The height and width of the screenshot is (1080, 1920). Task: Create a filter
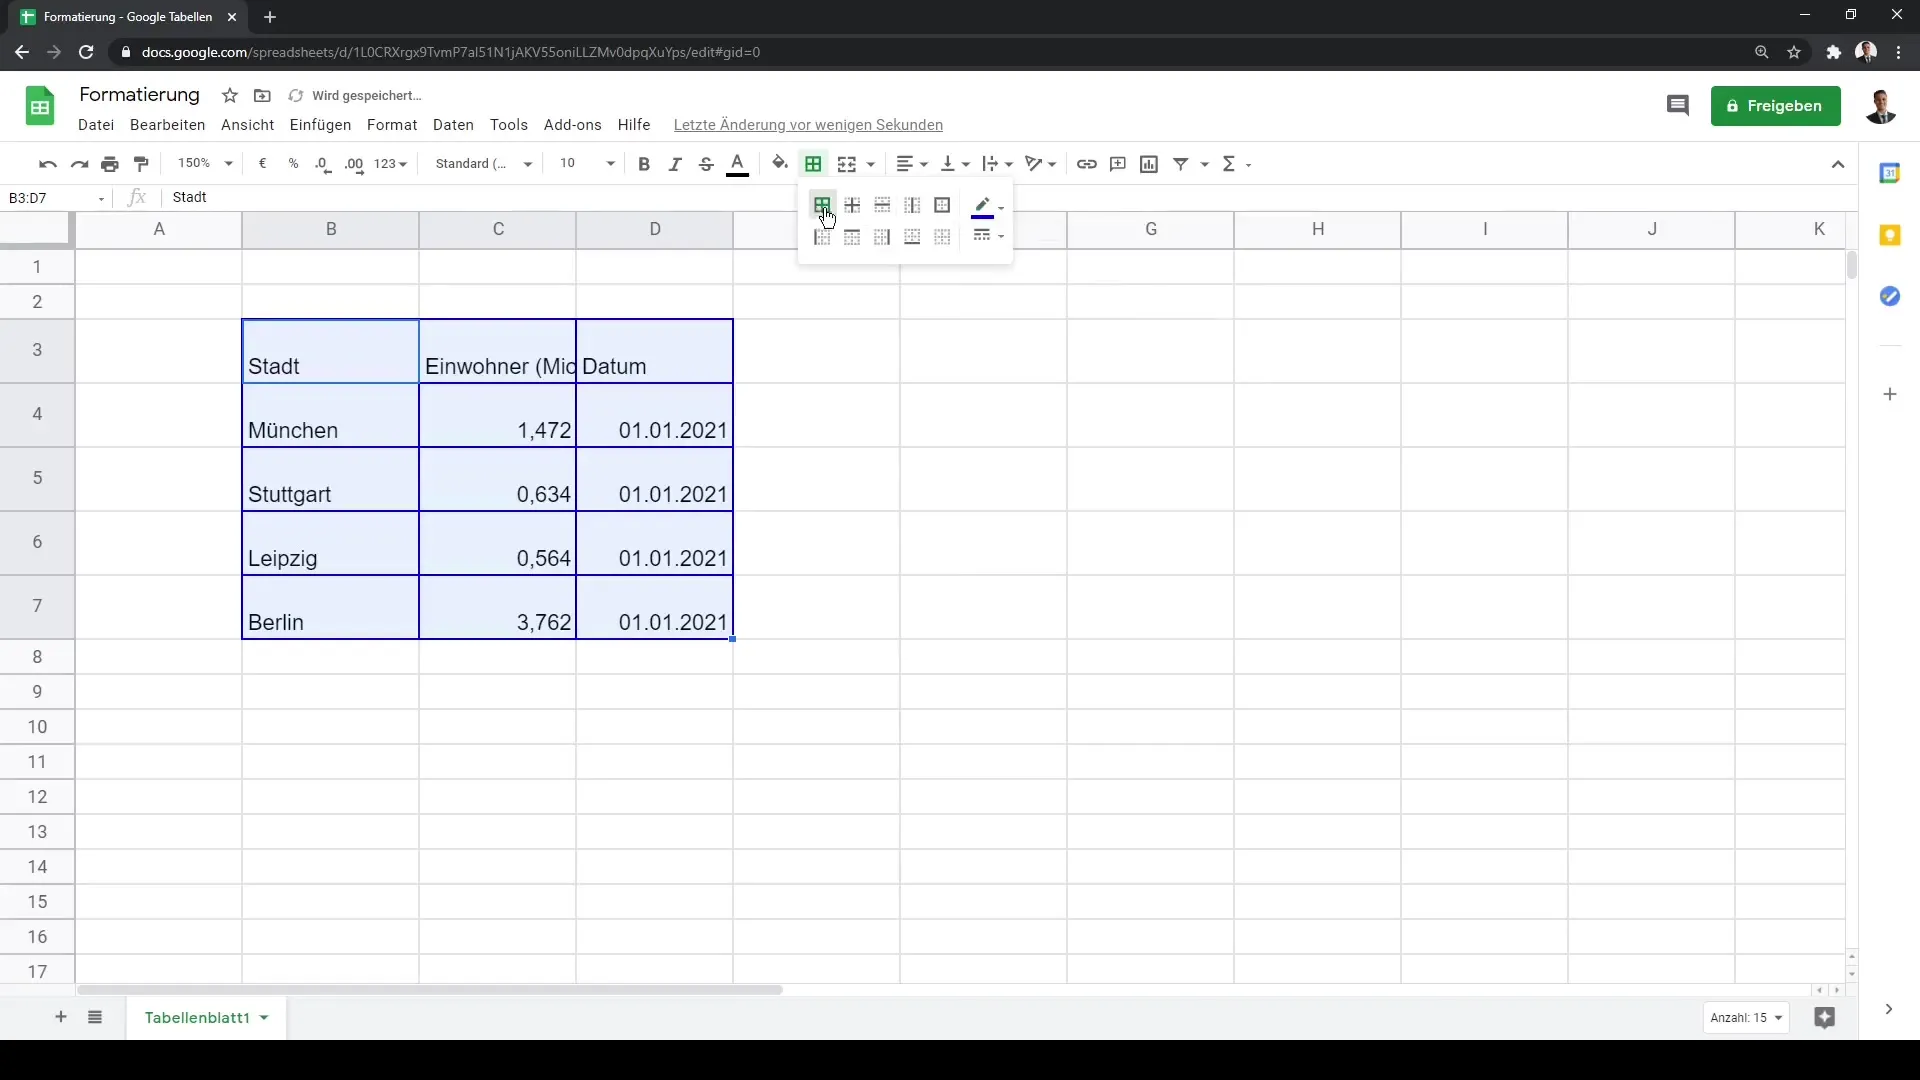point(1181,164)
